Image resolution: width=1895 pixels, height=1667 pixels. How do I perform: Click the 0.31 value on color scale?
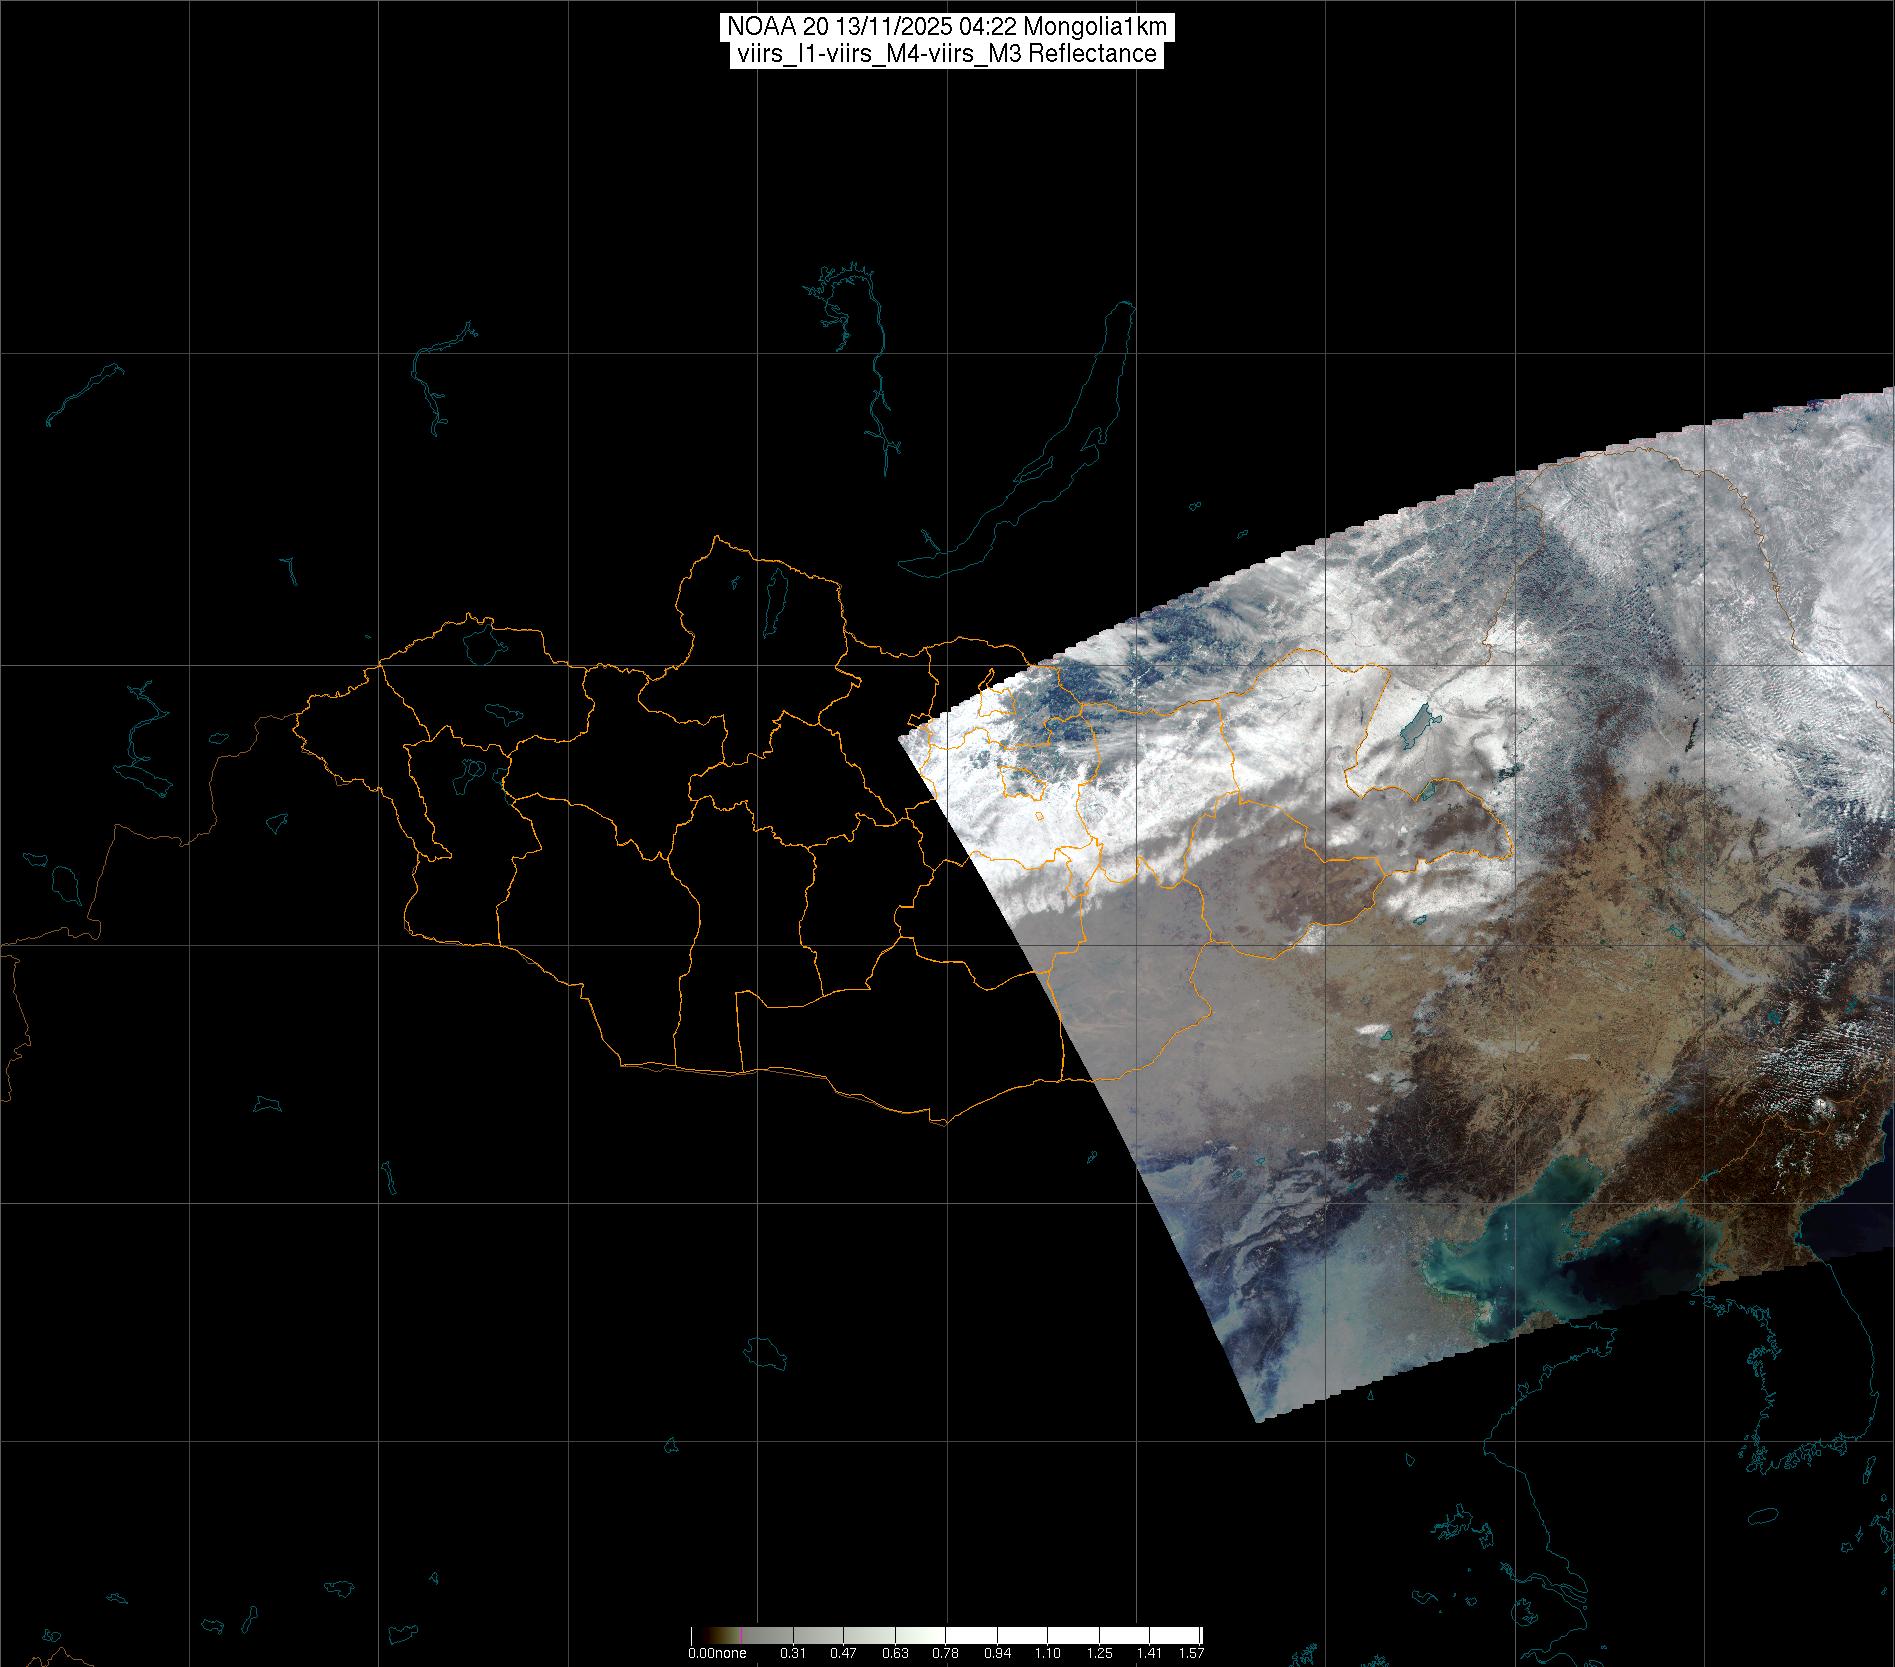tap(792, 1653)
